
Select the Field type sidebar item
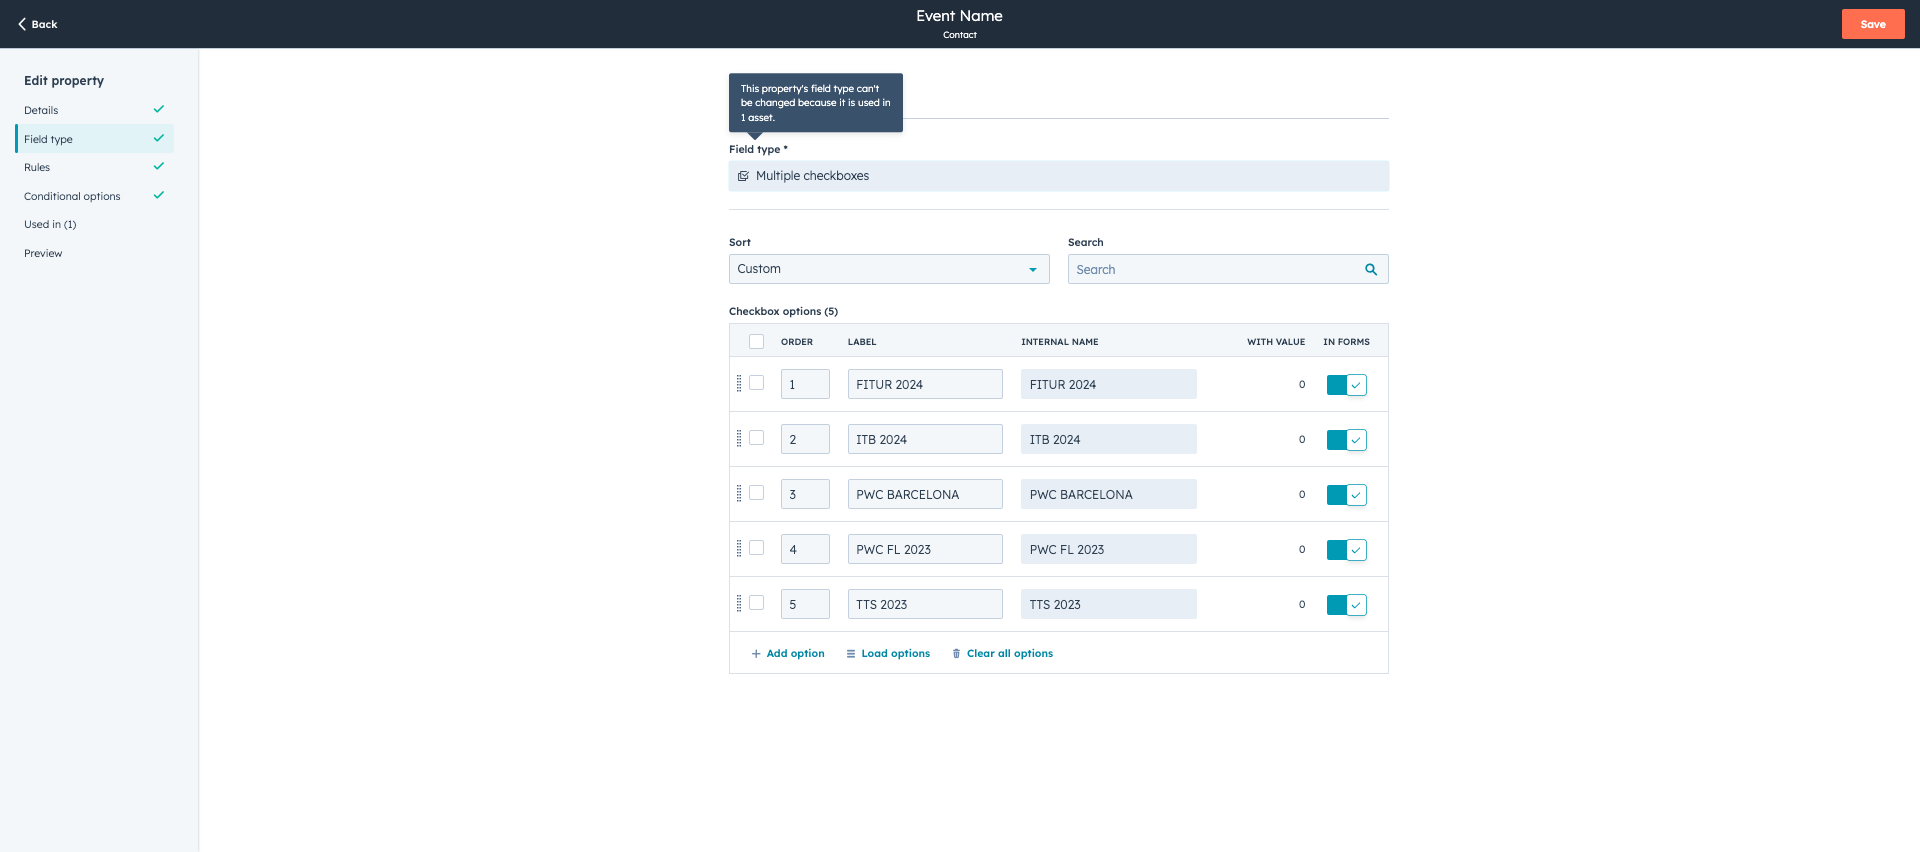tap(95, 139)
